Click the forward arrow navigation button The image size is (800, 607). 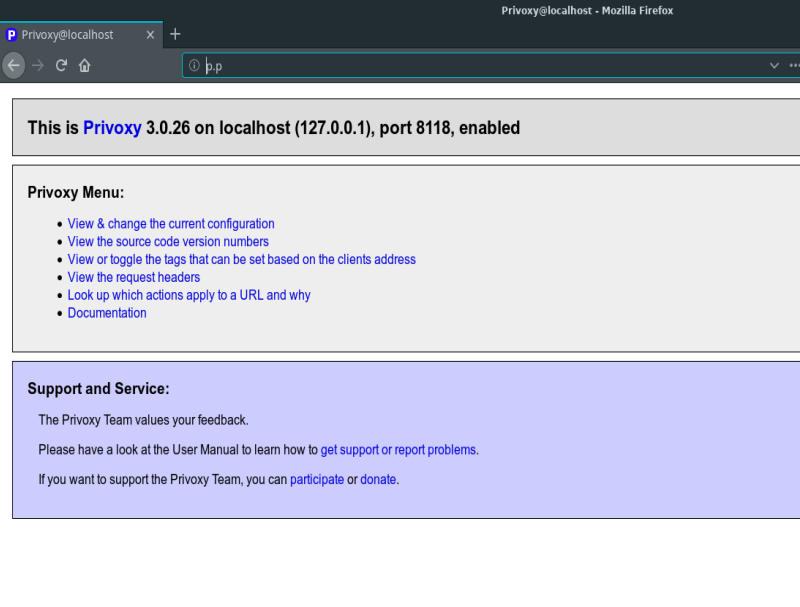(38, 66)
